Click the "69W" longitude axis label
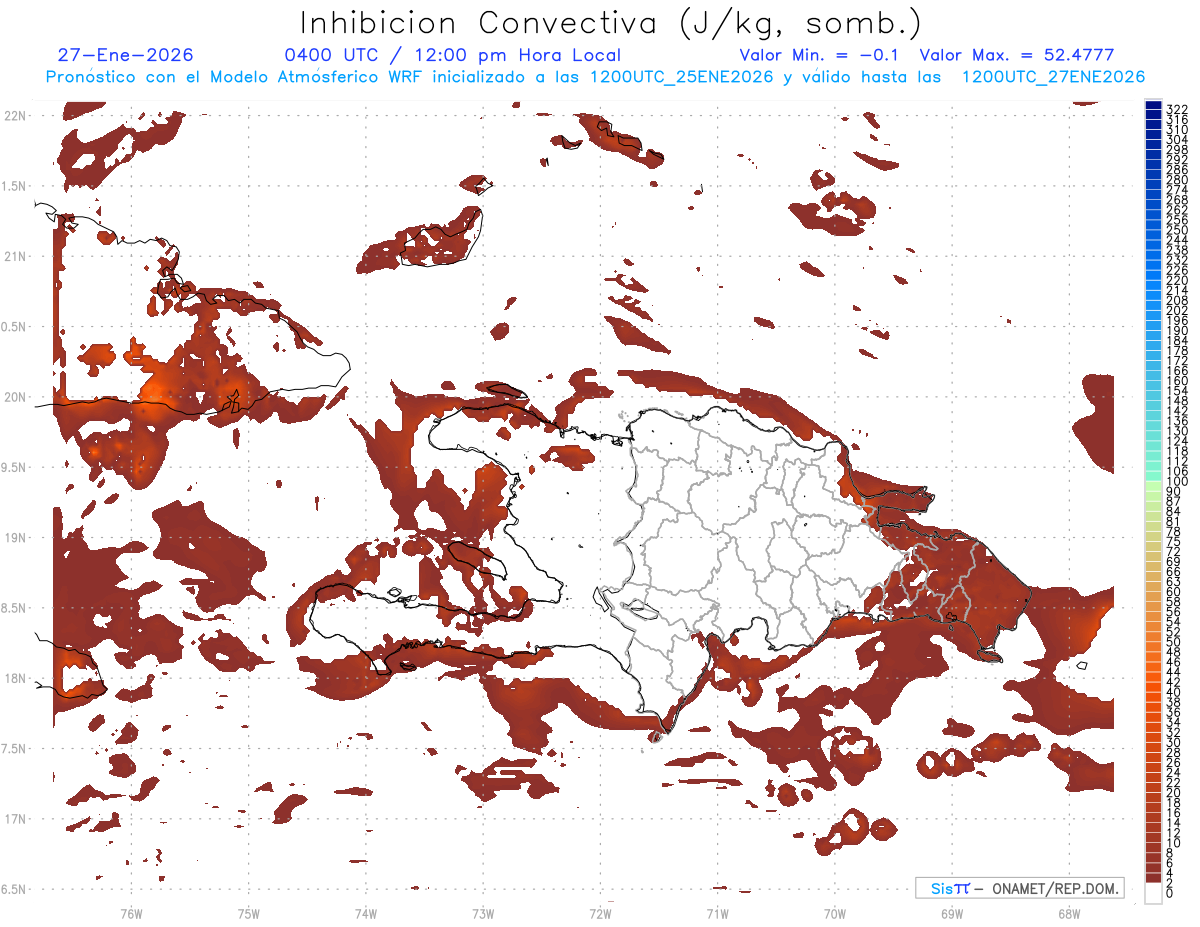Viewport: 1200px width, 927px height. pyautogui.click(x=952, y=913)
